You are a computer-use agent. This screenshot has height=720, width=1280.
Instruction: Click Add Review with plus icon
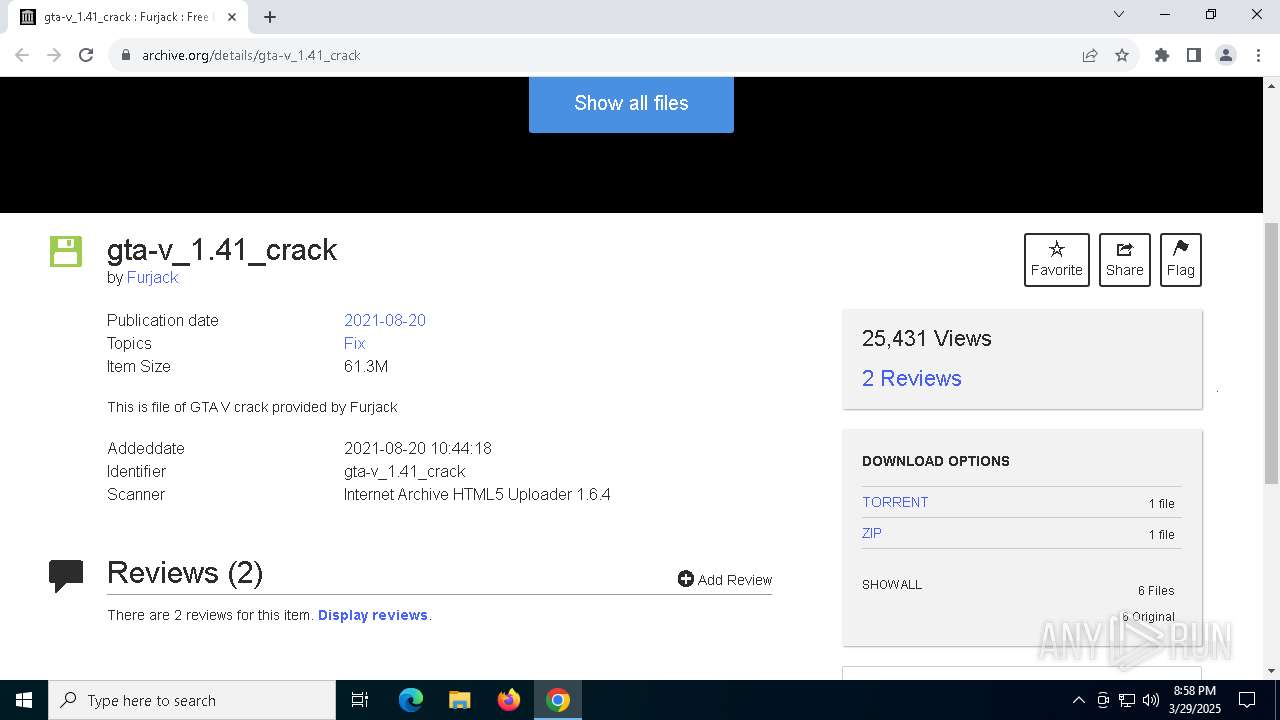[x=725, y=579]
